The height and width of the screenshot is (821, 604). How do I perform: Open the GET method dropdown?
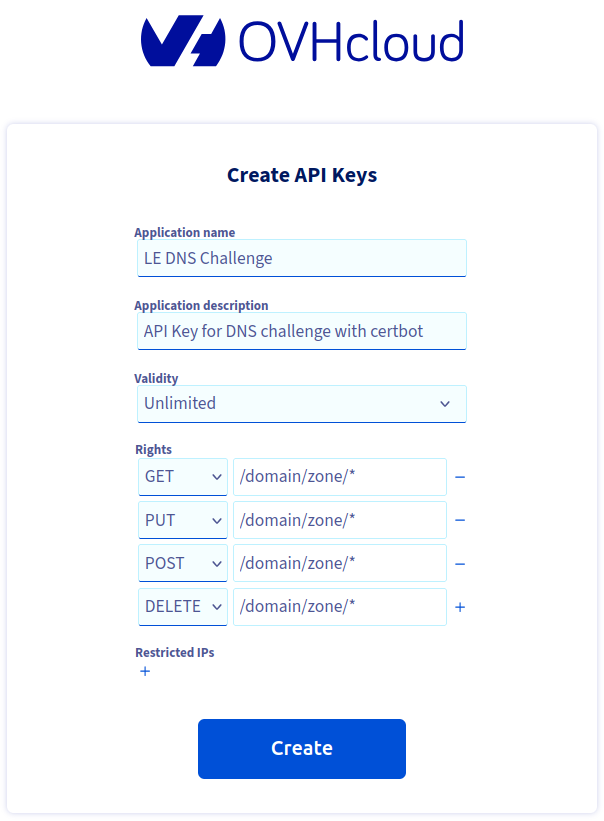(x=183, y=477)
